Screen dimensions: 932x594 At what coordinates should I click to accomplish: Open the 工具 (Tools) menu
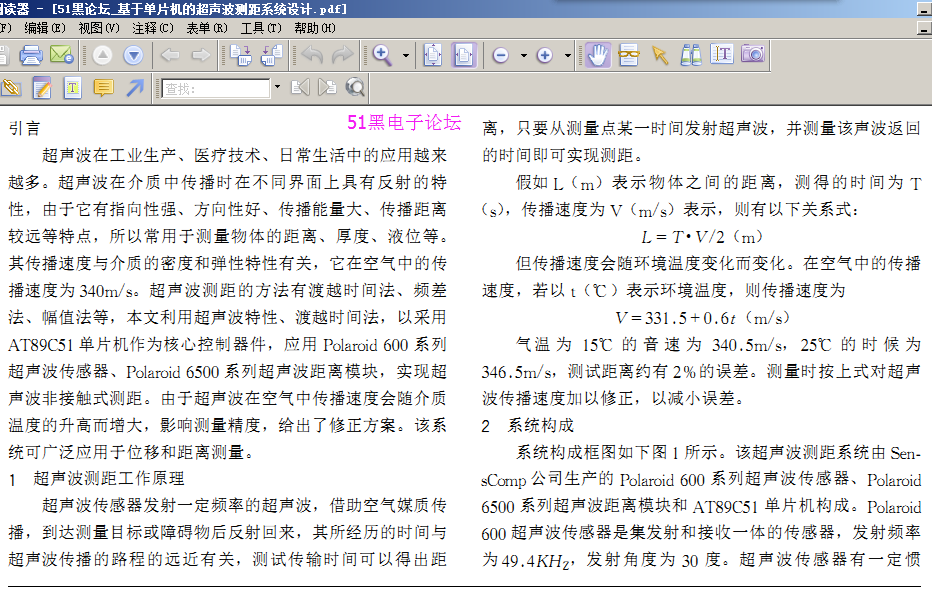tap(260, 28)
